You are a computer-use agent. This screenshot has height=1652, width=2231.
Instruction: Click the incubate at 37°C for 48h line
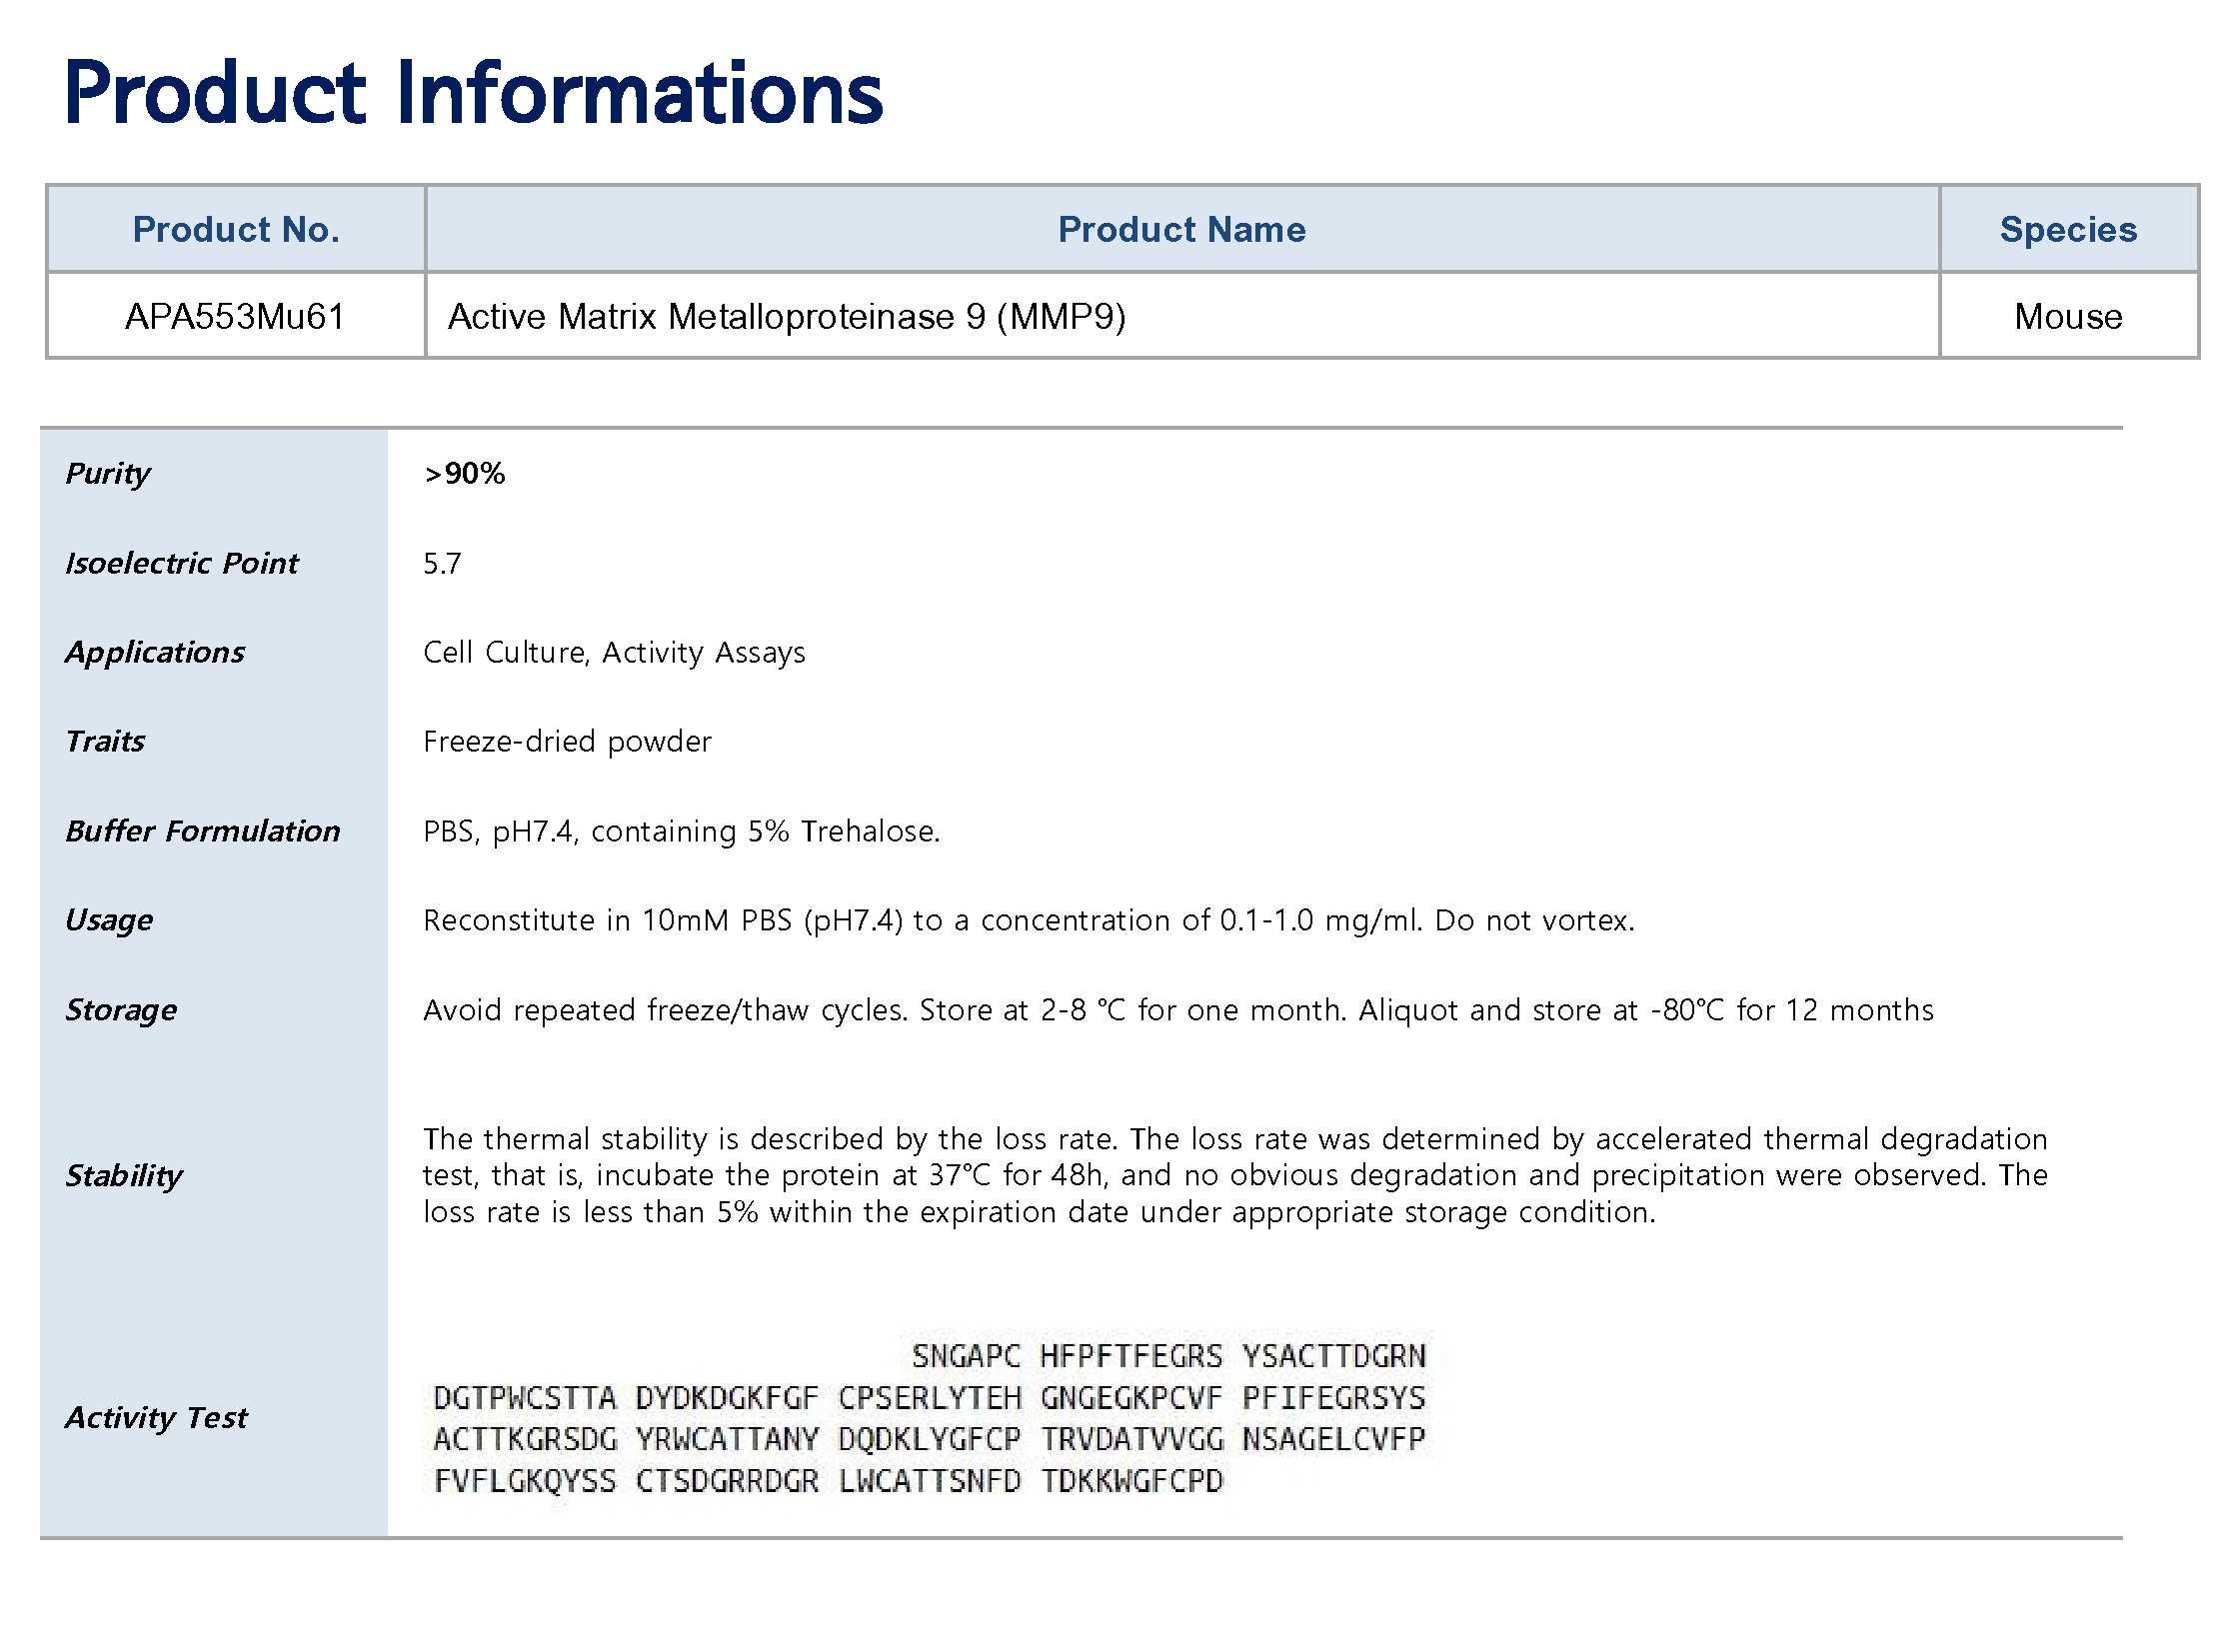[1235, 1175]
